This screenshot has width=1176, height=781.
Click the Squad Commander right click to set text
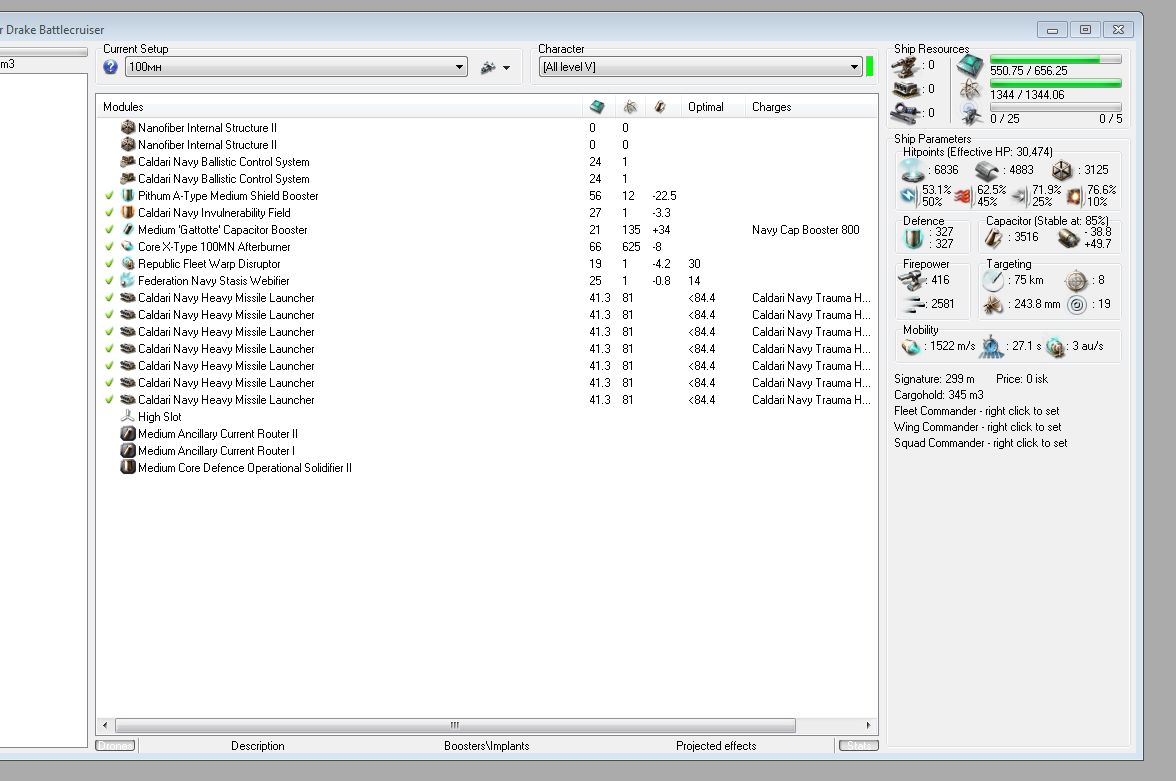point(980,443)
